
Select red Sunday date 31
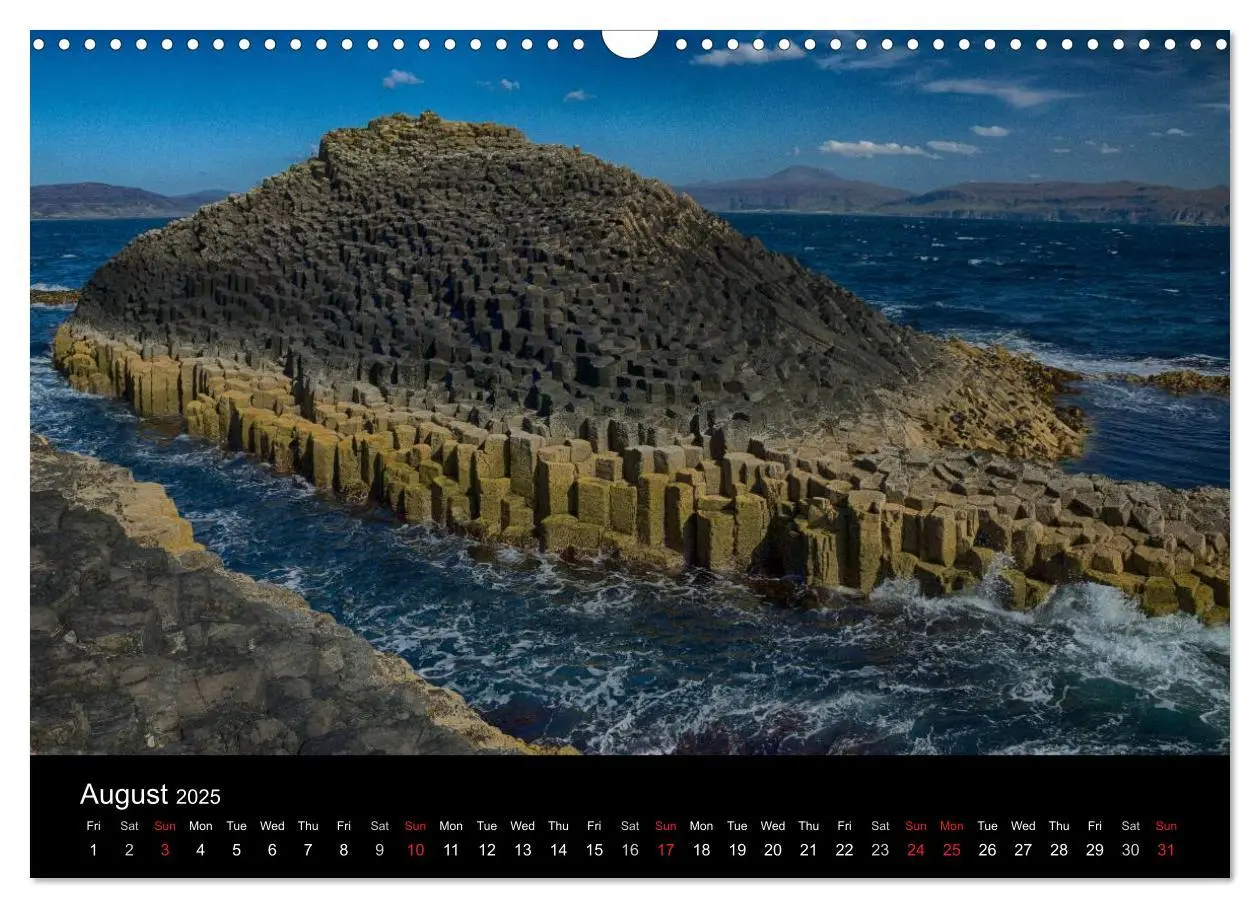1166,850
